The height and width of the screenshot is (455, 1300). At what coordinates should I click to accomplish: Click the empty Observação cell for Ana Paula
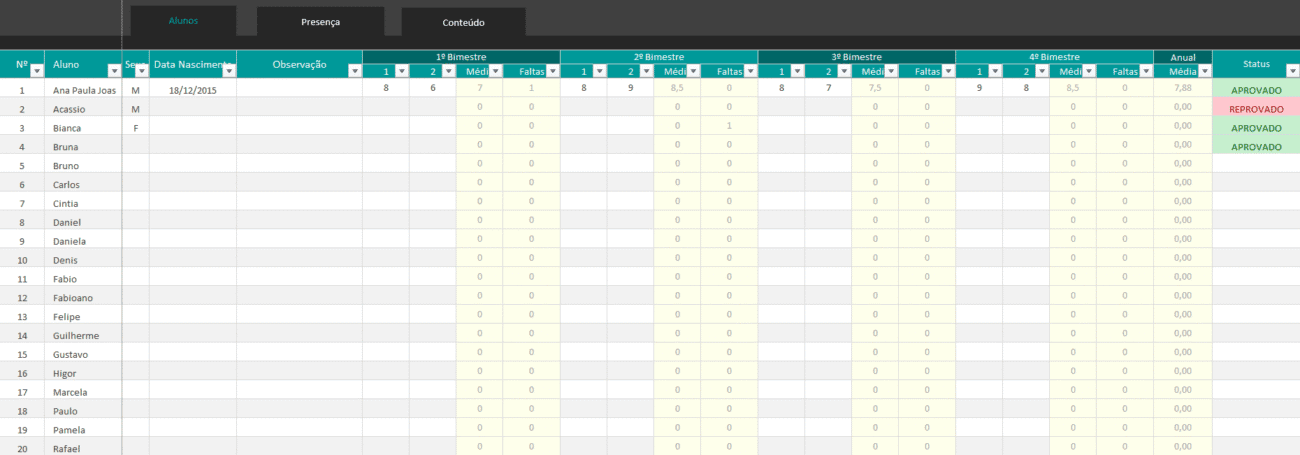pyautogui.click(x=299, y=89)
